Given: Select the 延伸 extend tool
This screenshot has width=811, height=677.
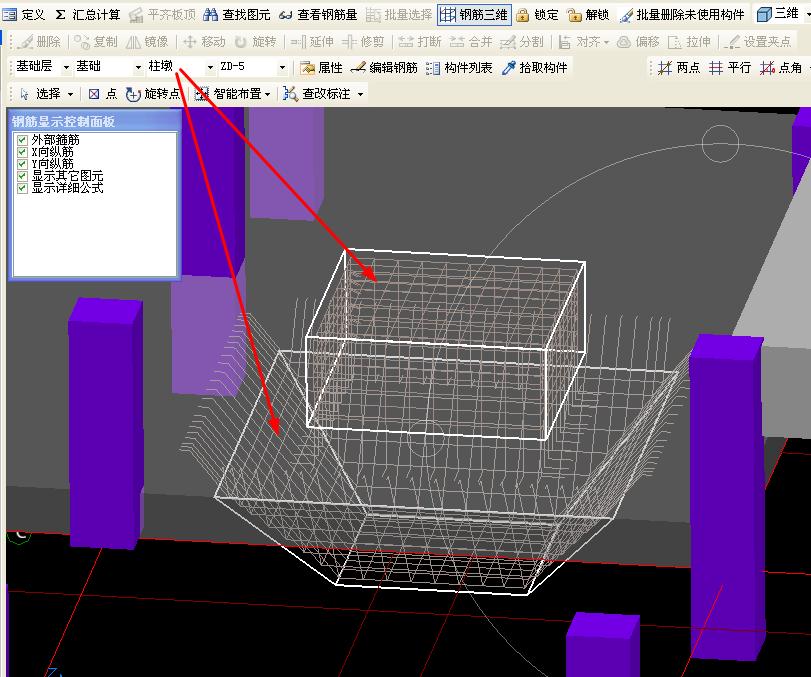Looking at the screenshot, I should pos(312,41).
